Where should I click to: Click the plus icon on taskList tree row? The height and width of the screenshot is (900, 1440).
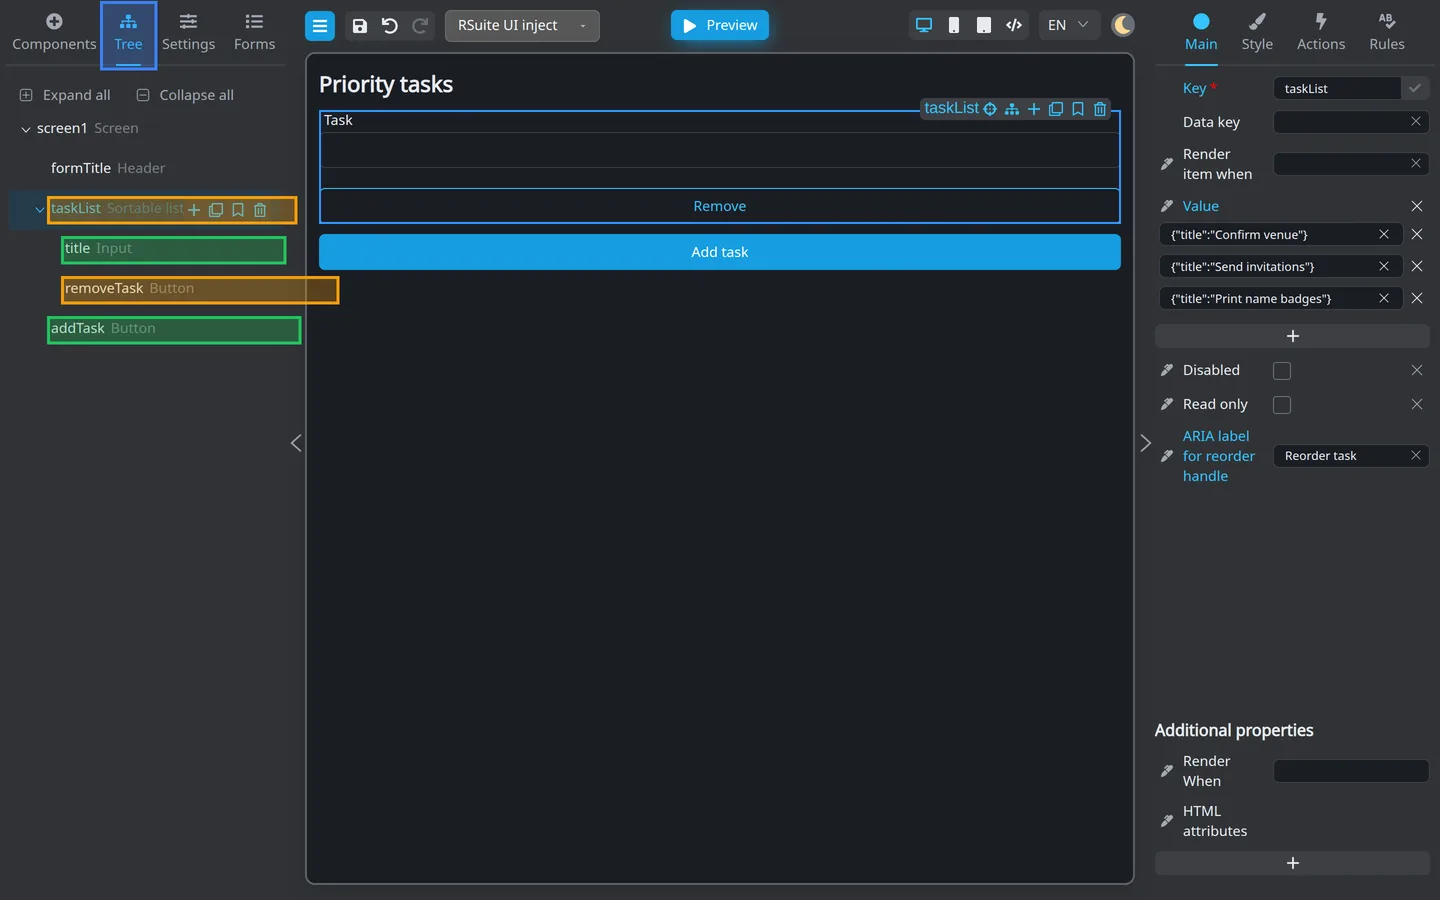tap(194, 210)
